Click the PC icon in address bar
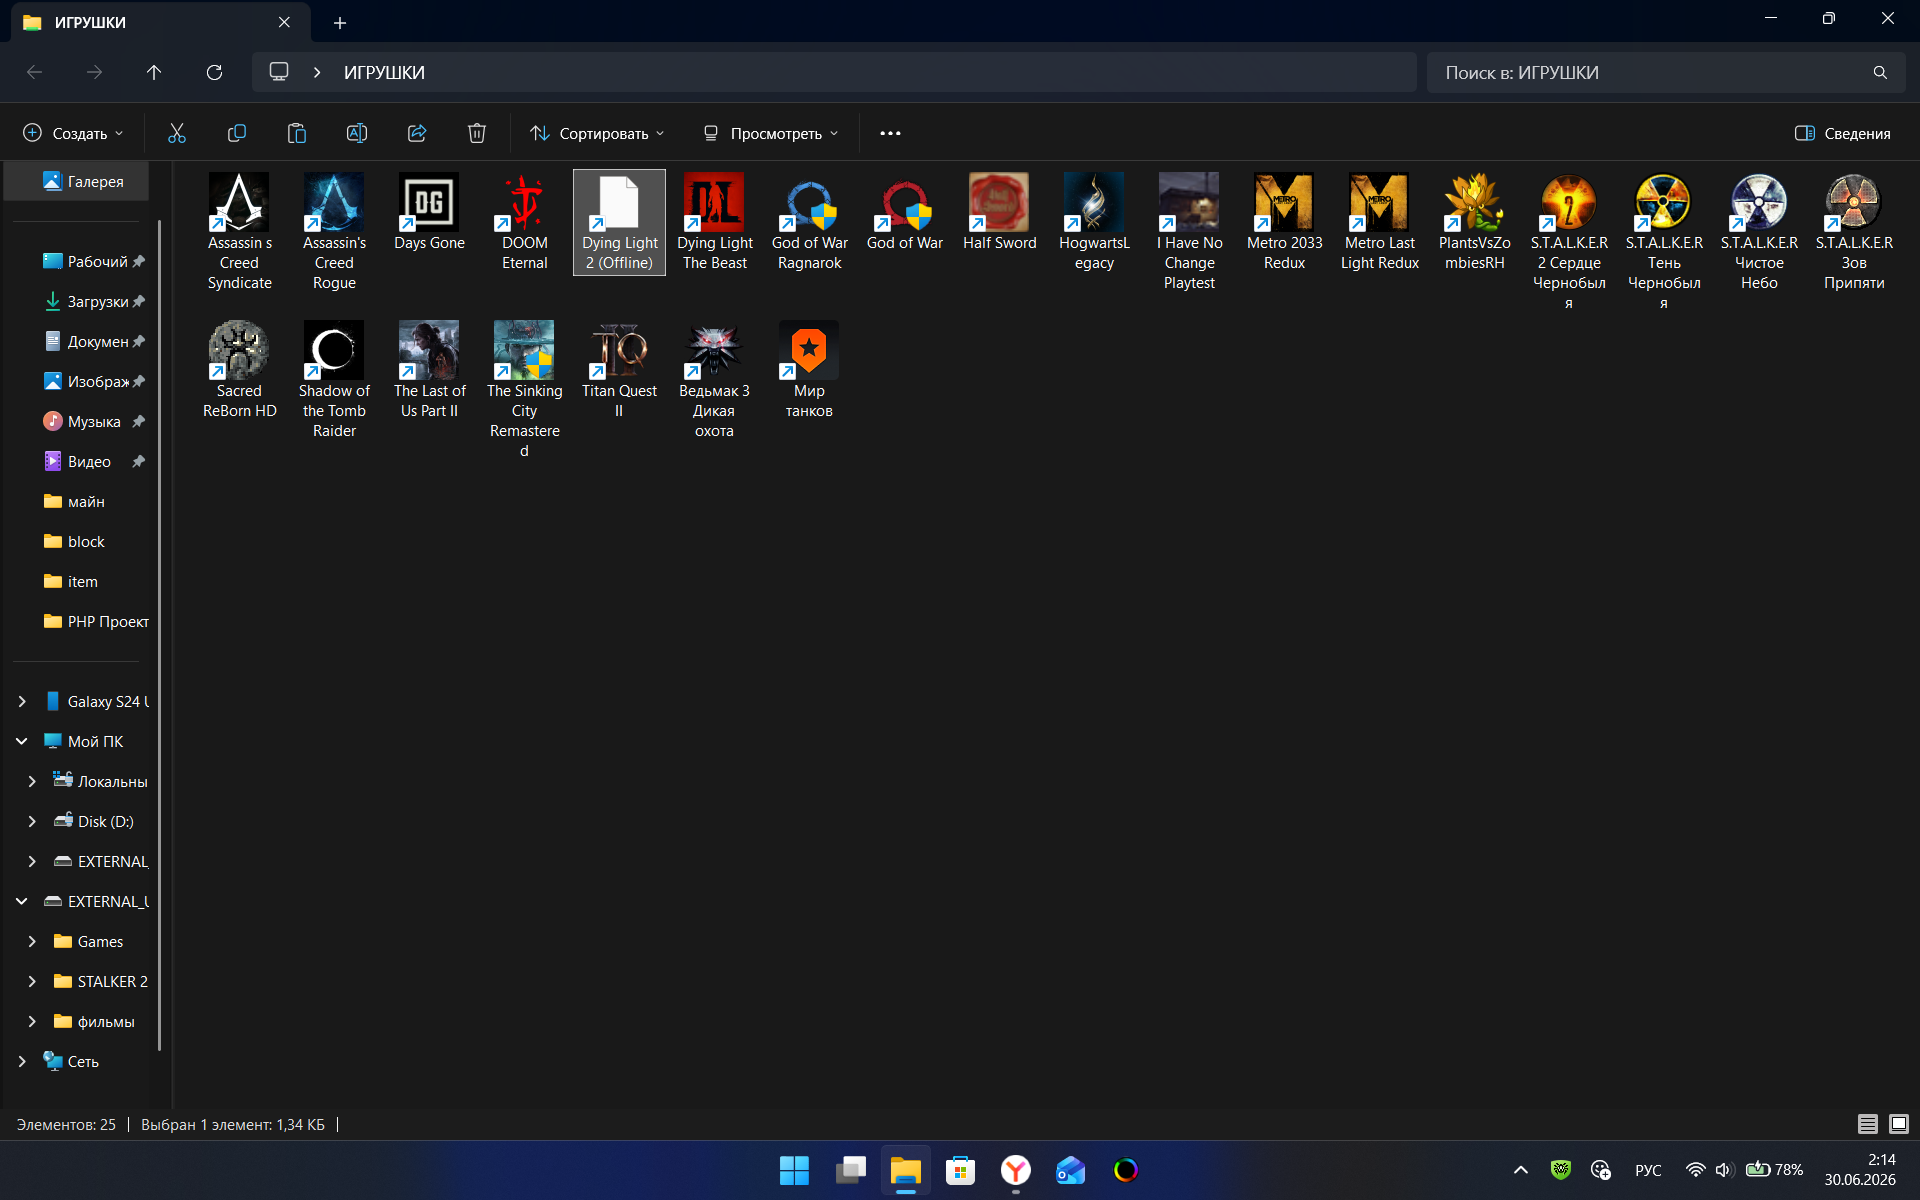The height and width of the screenshot is (1200, 1920). (279, 72)
